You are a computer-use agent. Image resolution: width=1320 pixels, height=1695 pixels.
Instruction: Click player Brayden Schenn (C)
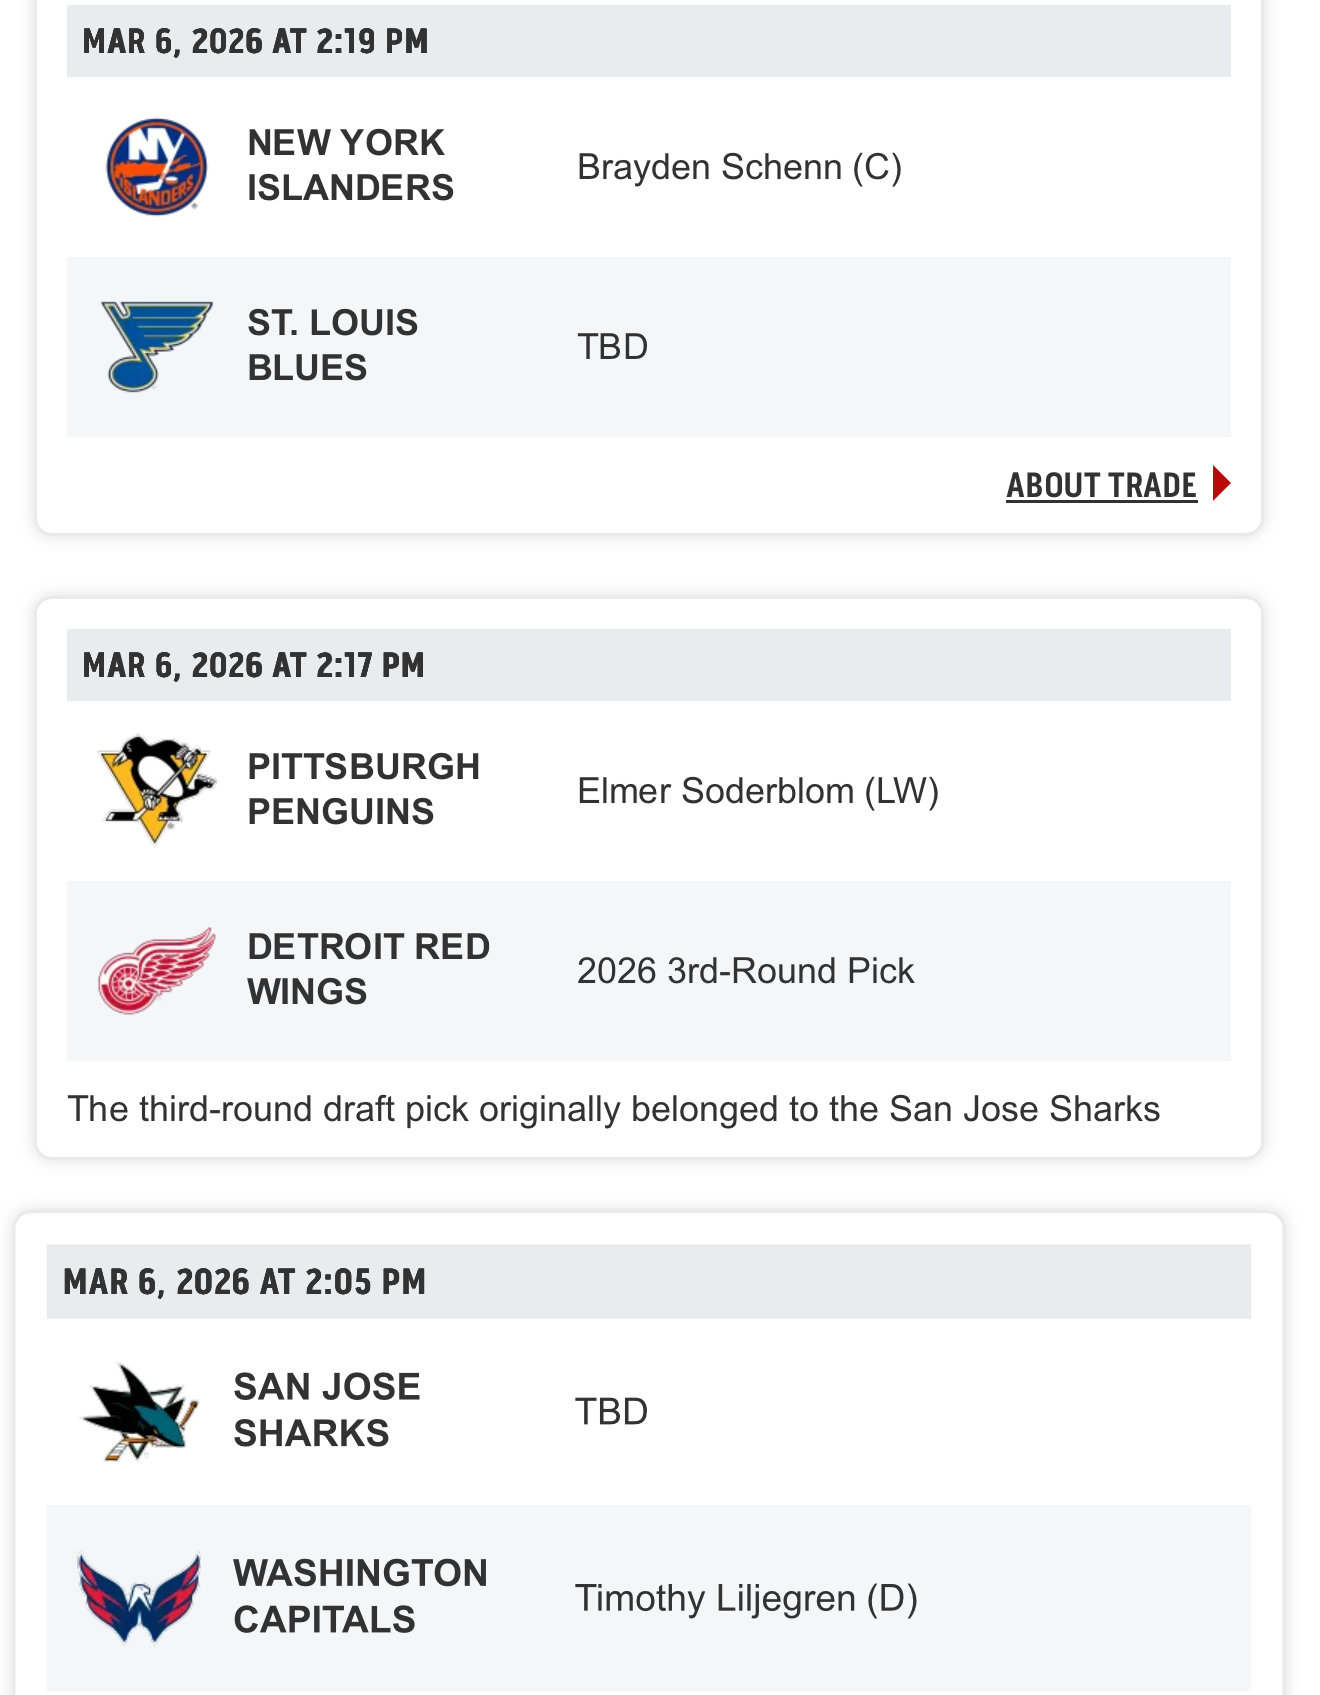click(739, 167)
